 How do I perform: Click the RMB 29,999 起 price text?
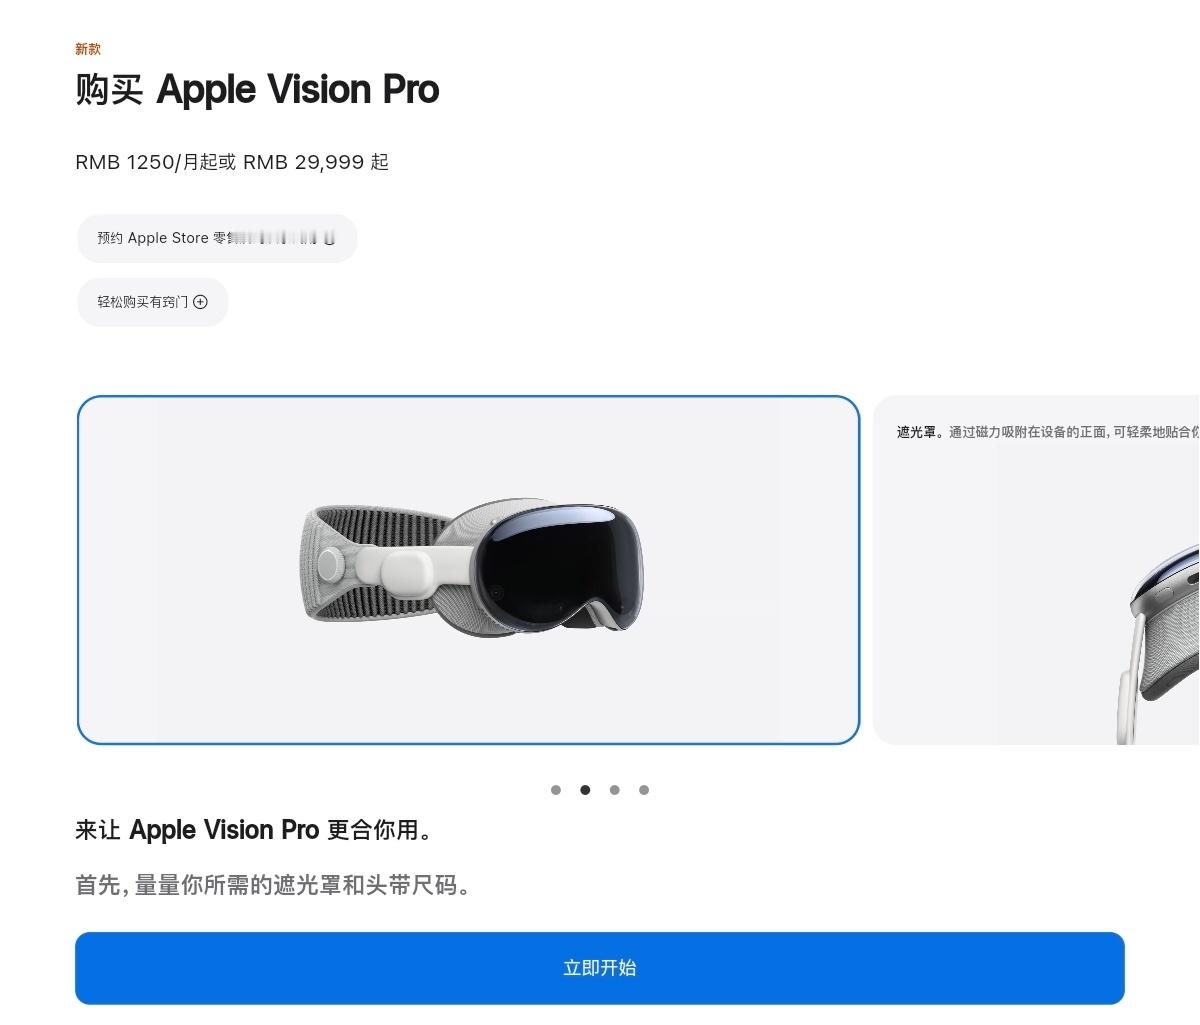tap(316, 162)
